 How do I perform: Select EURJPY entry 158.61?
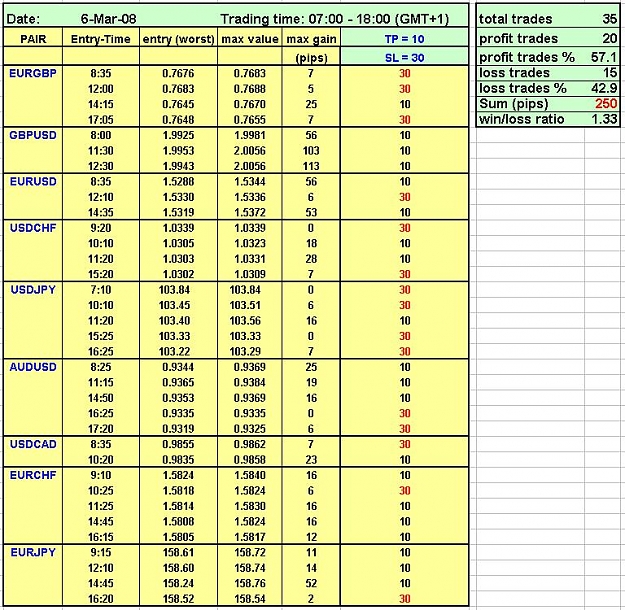coord(178,553)
